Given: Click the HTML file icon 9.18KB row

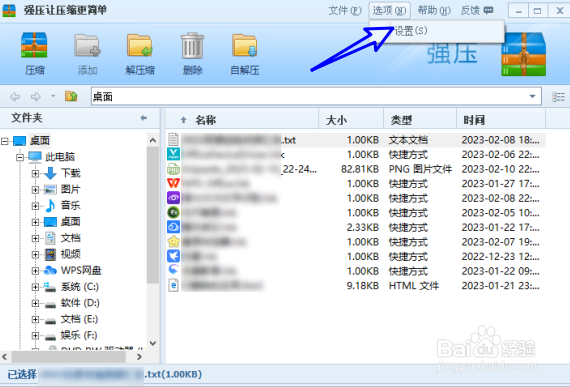Looking at the screenshot, I should [x=173, y=286].
